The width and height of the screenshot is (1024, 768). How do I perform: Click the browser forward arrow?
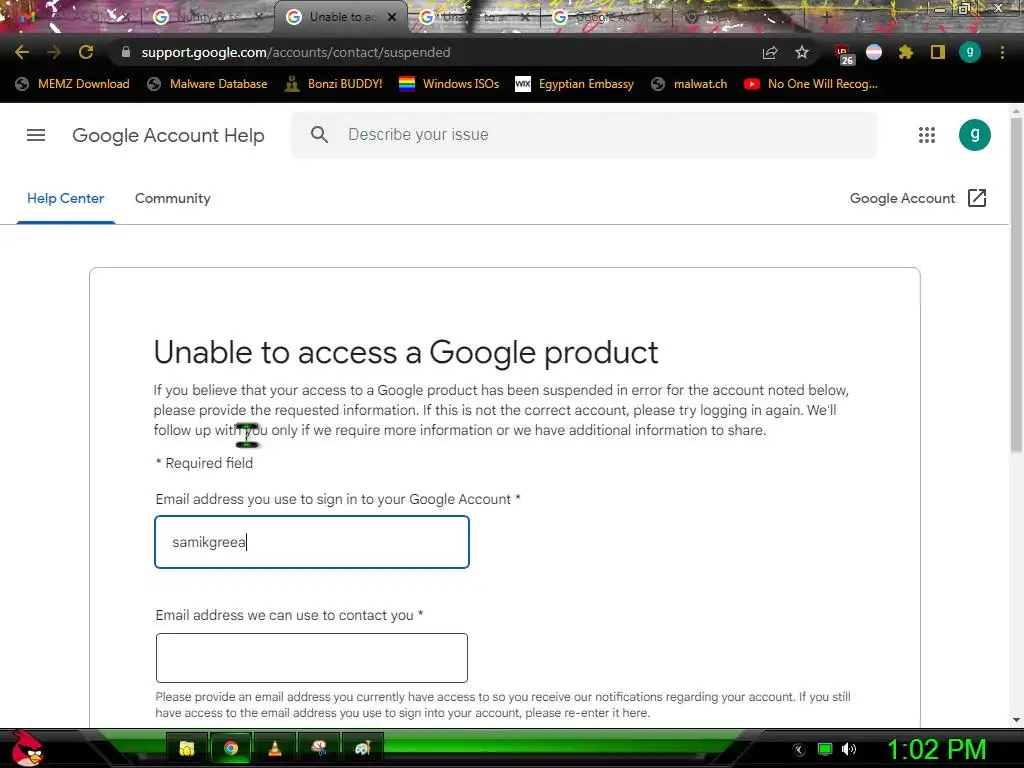tap(54, 52)
